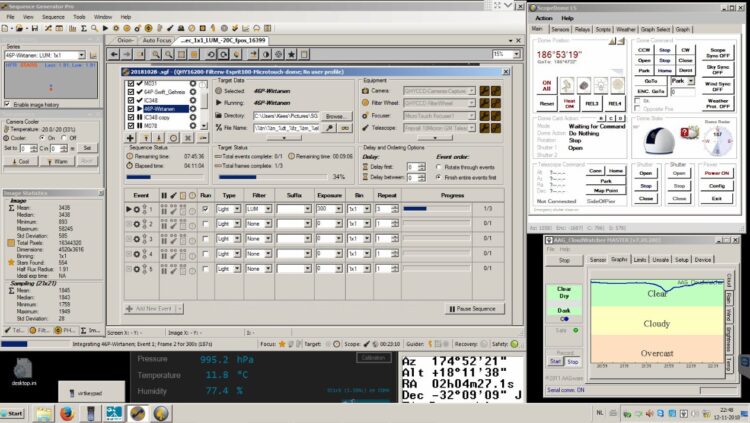
Task: Open the Filter dropdown on event 1
Action: (268, 209)
